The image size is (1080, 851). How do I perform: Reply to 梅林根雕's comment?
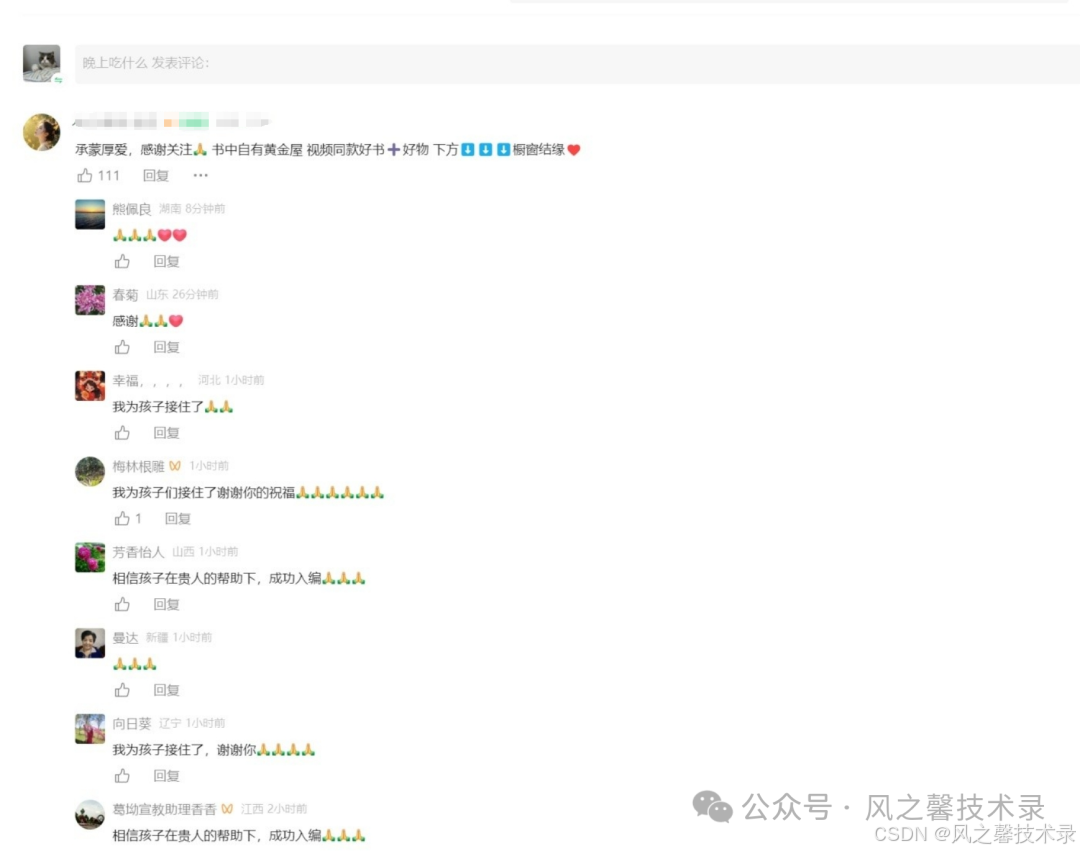click(x=178, y=518)
